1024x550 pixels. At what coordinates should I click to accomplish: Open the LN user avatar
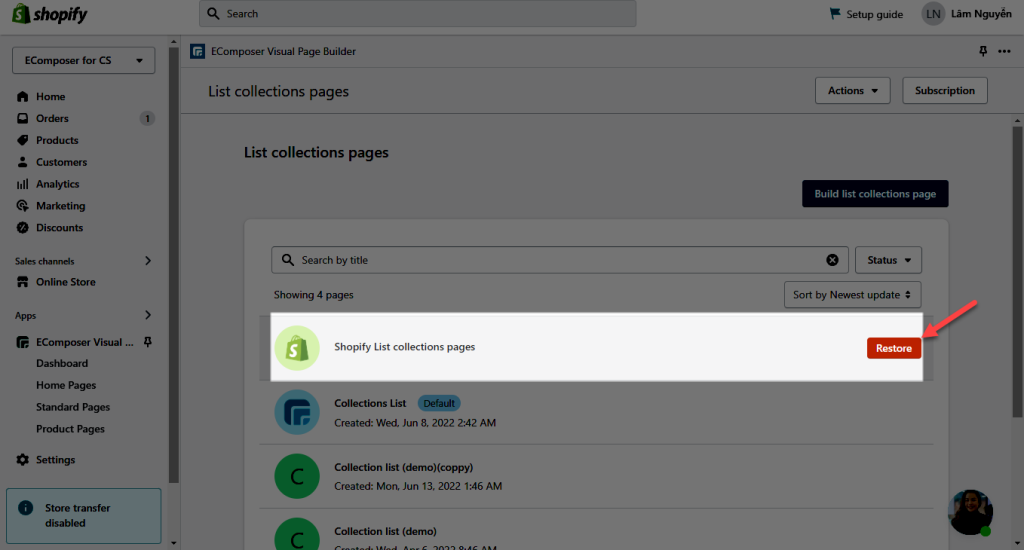pos(933,14)
